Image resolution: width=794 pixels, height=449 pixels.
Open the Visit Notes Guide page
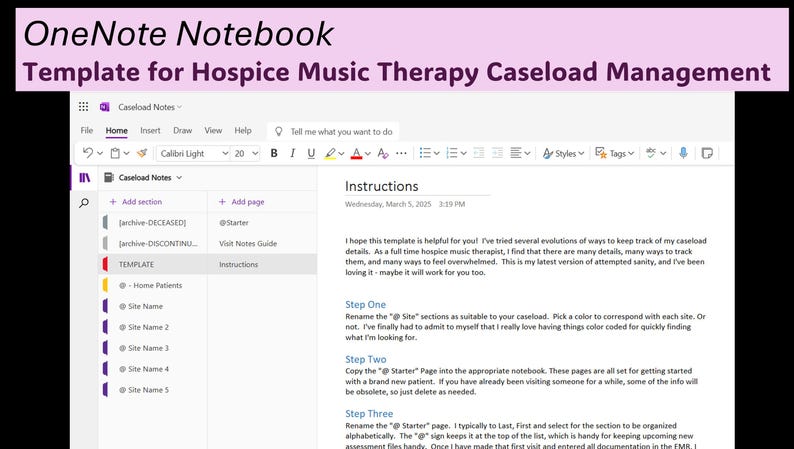point(262,243)
